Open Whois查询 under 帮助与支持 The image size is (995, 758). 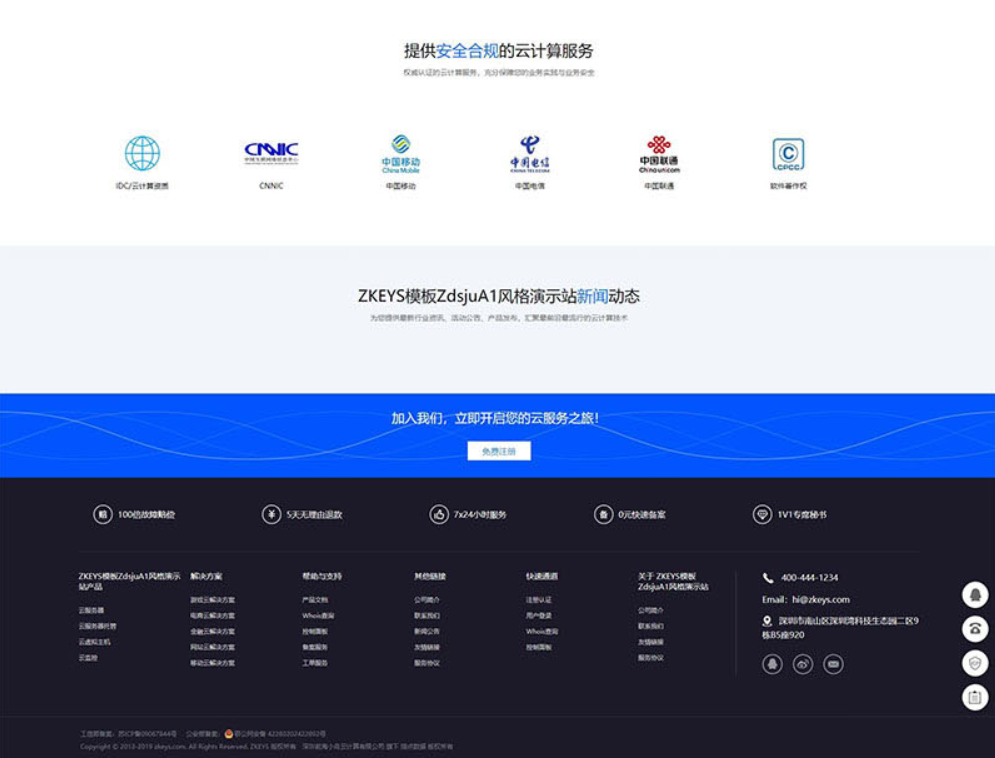(x=318, y=616)
